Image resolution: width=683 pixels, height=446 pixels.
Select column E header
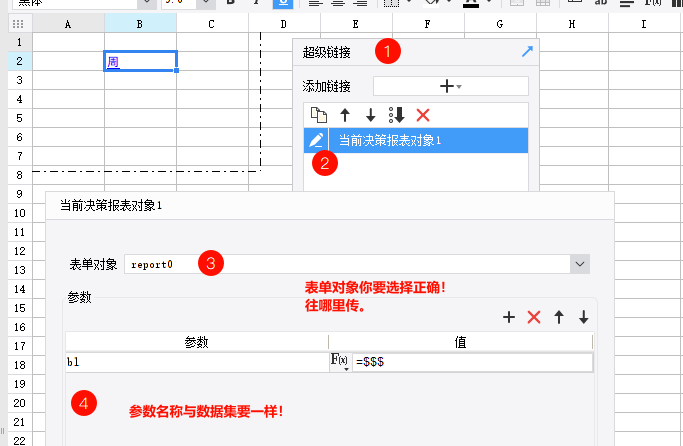pyautogui.click(x=356, y=24)
